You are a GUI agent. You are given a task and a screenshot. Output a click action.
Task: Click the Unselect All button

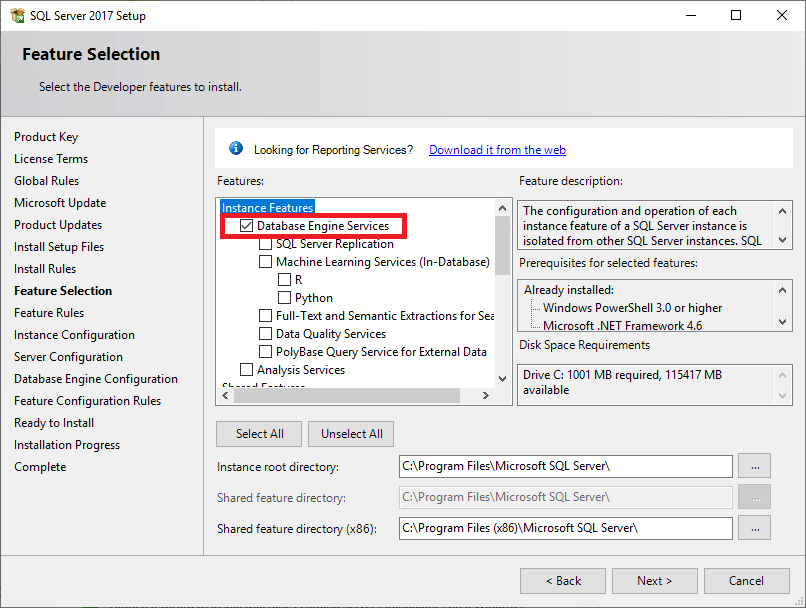point(352,434)
